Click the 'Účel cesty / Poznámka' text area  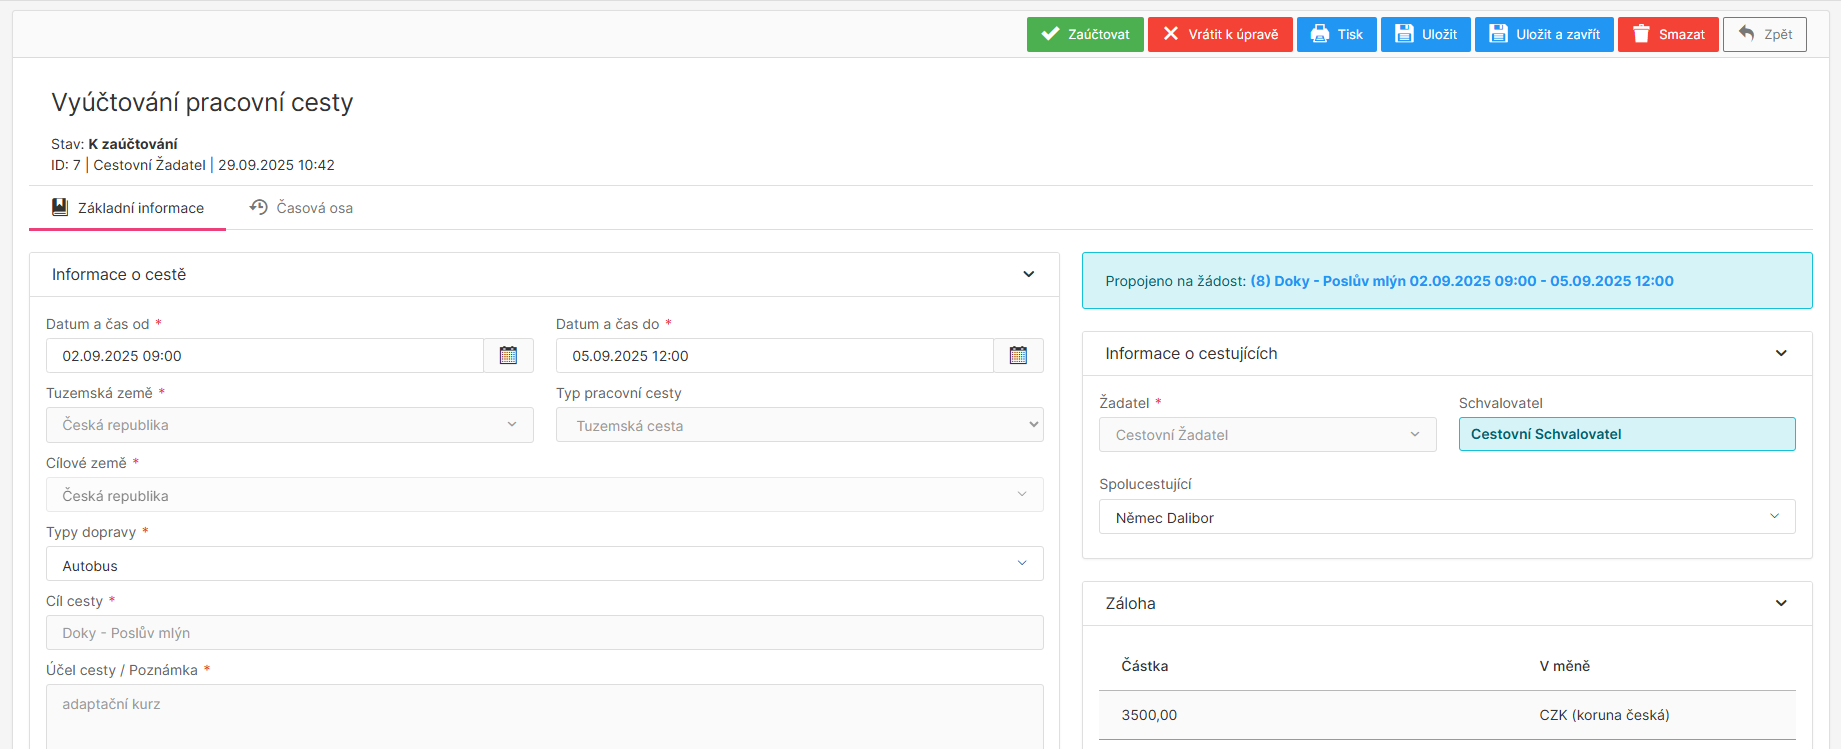[x=544, y=715]
